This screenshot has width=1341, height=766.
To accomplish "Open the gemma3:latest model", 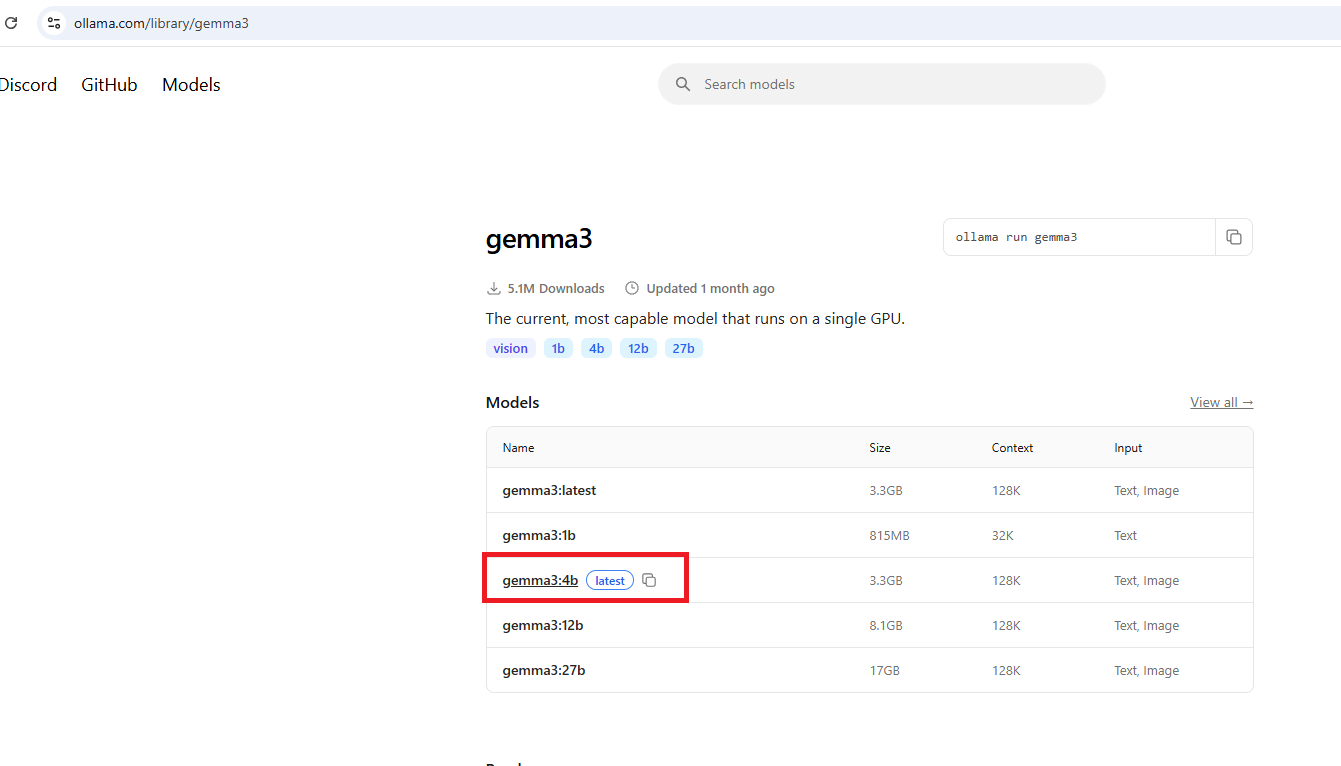I will click(x=549, y=490).
